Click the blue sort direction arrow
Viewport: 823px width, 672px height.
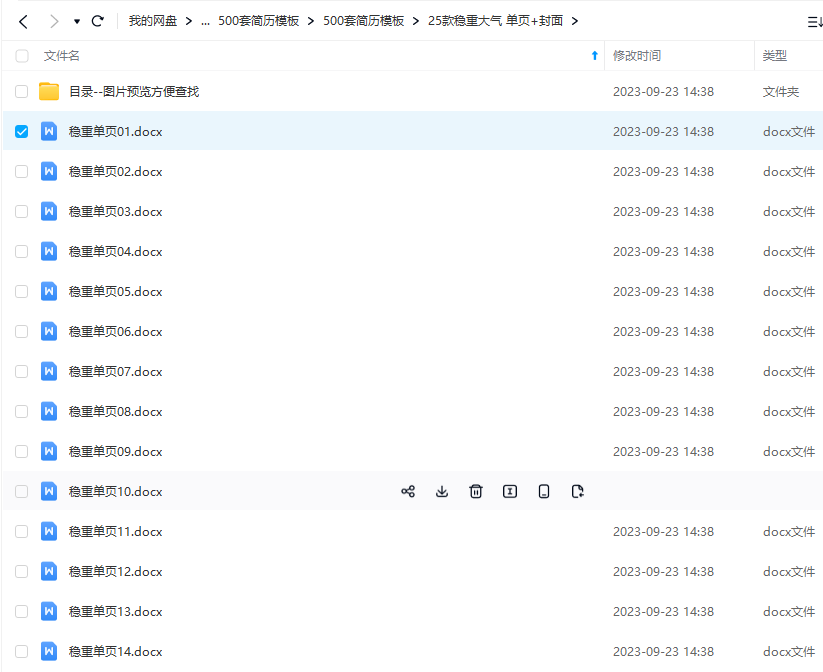click(595, 56)
